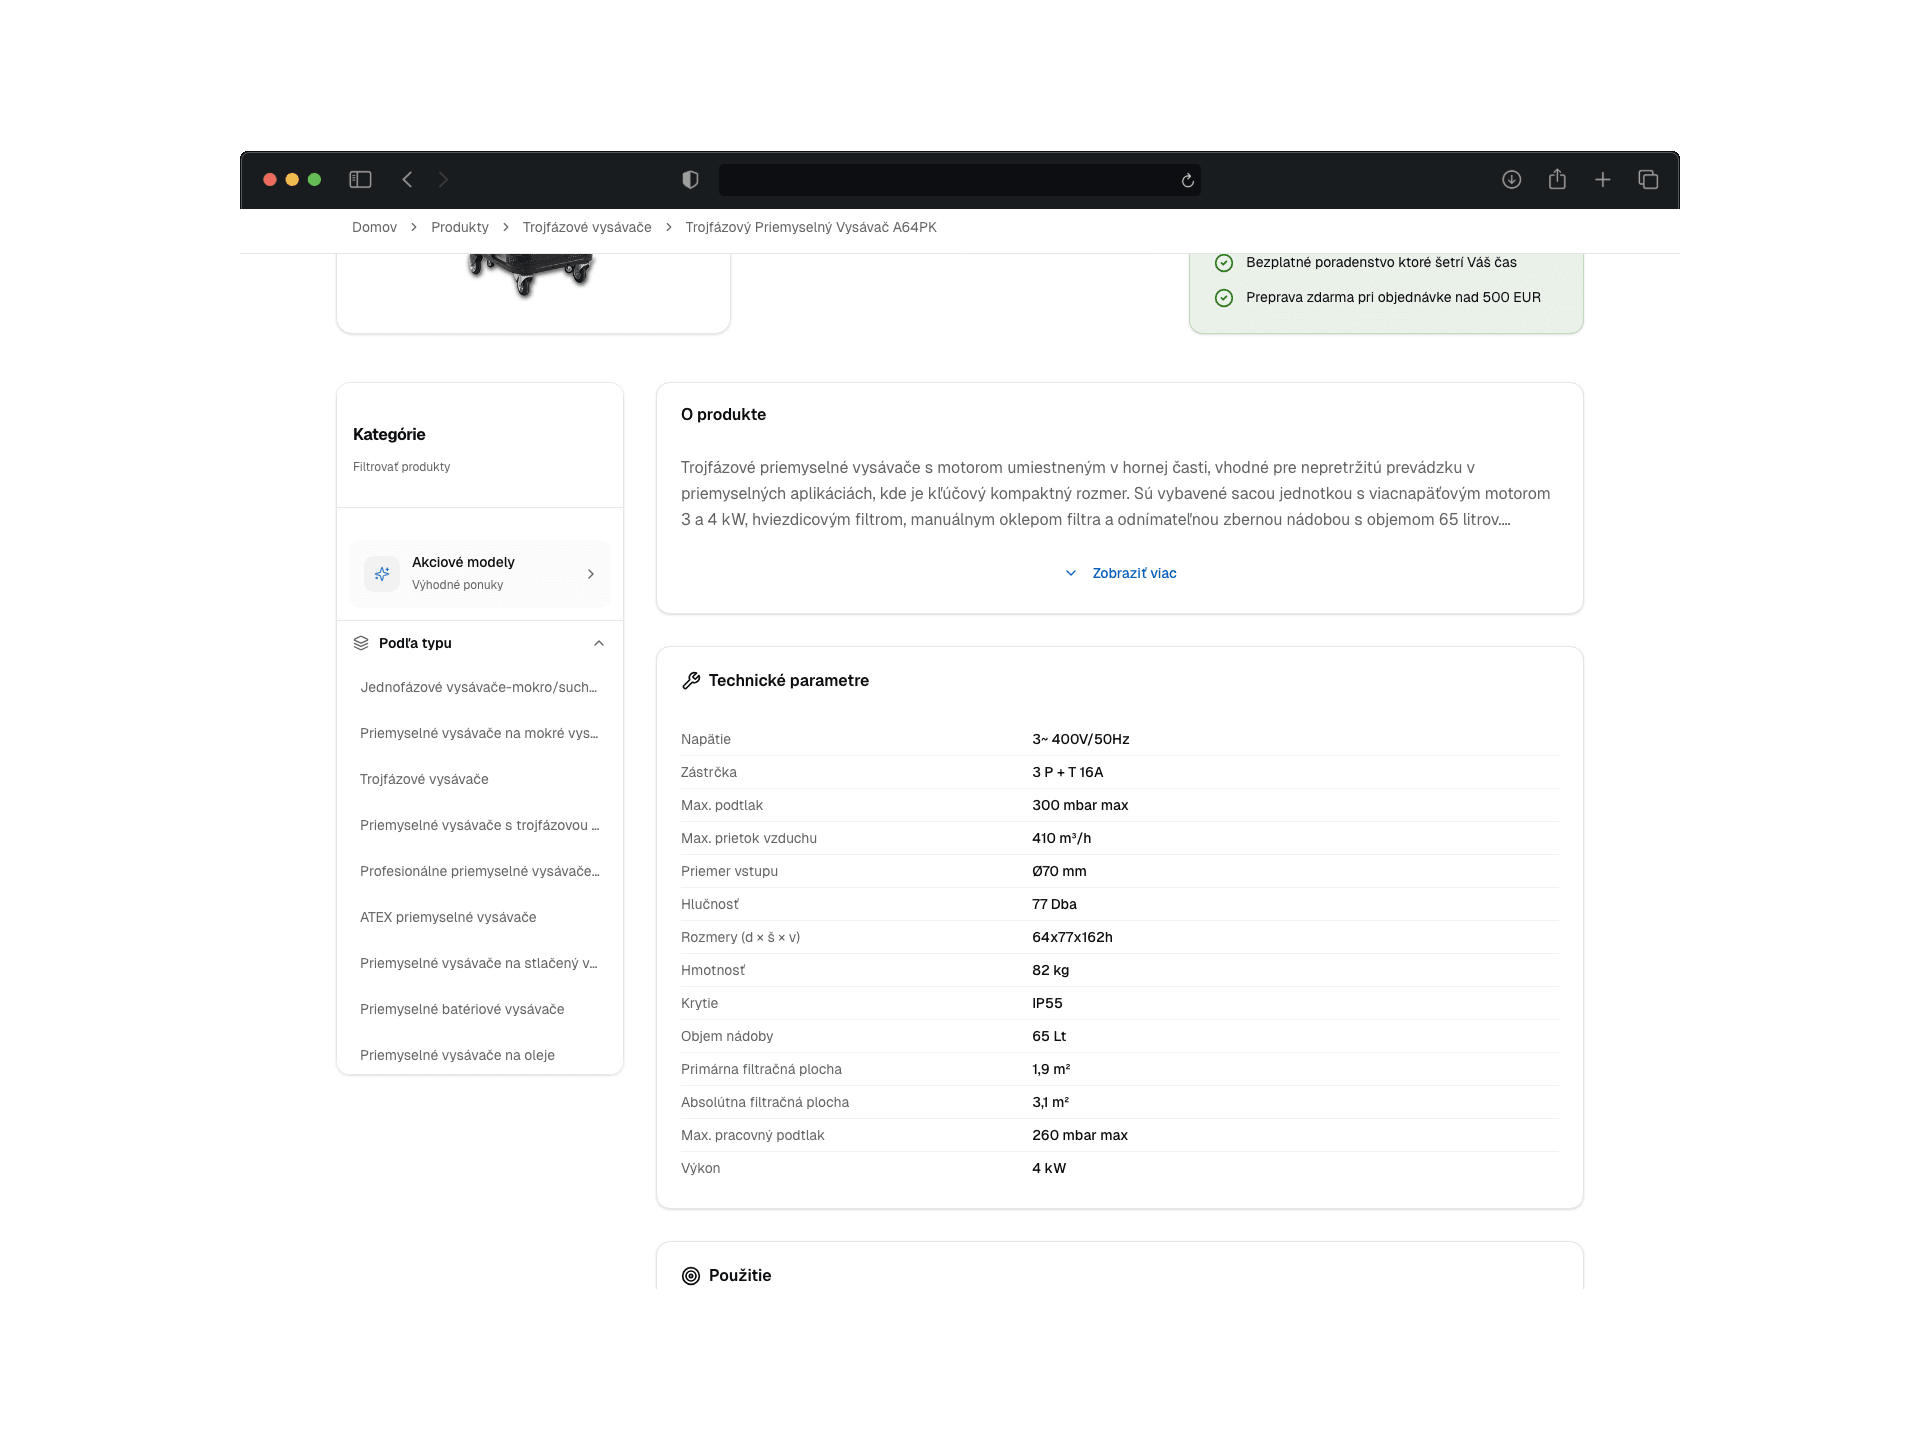Select Jednofázové vysávače-mokro/such... category
Viewport: 1920px width, 1440px height.
[479, 687]
